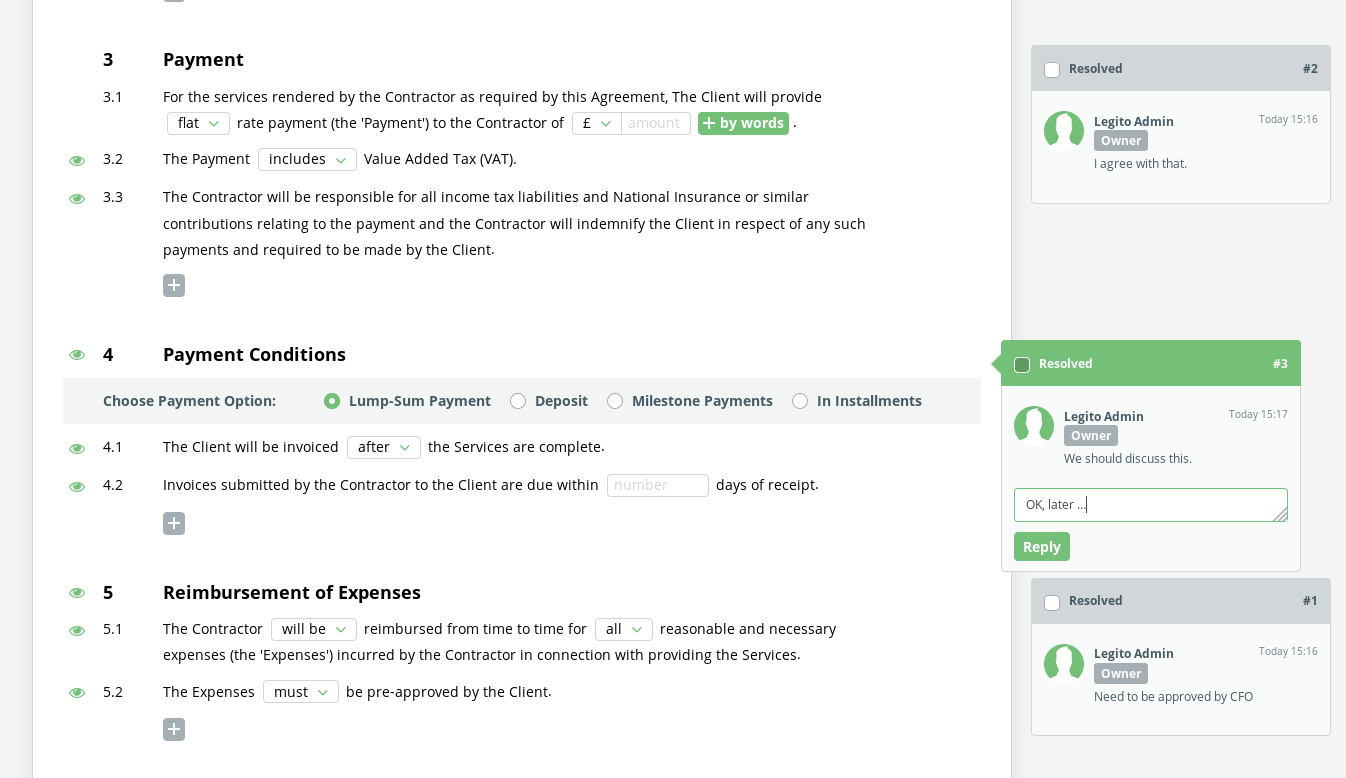Mark comment #2 as Resolved

coord(1052,69)
